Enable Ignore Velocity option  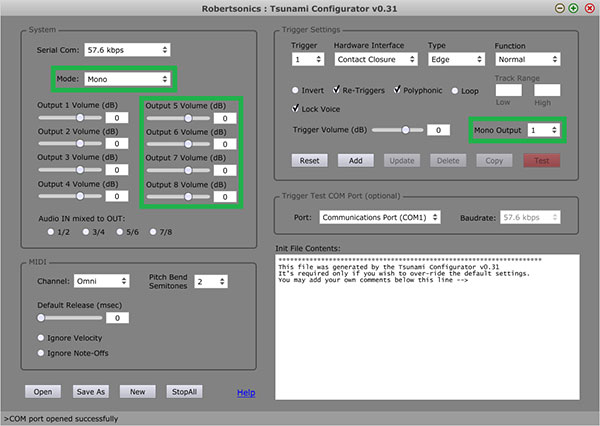pos(41,338)
